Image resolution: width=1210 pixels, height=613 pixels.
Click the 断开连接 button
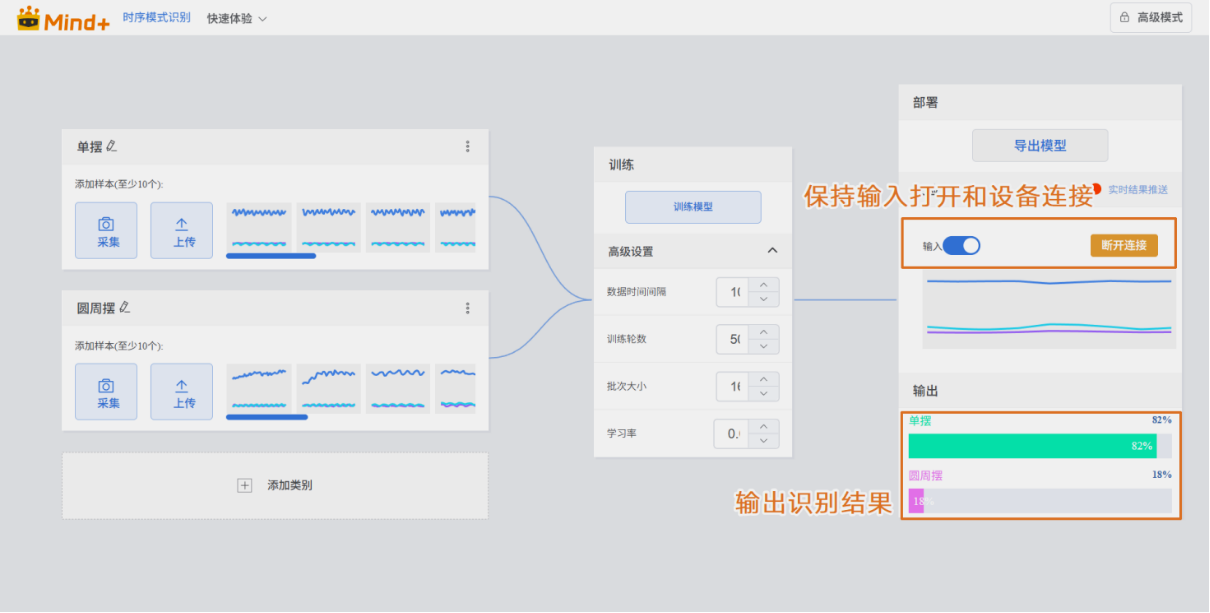(x=1123, y=245)
